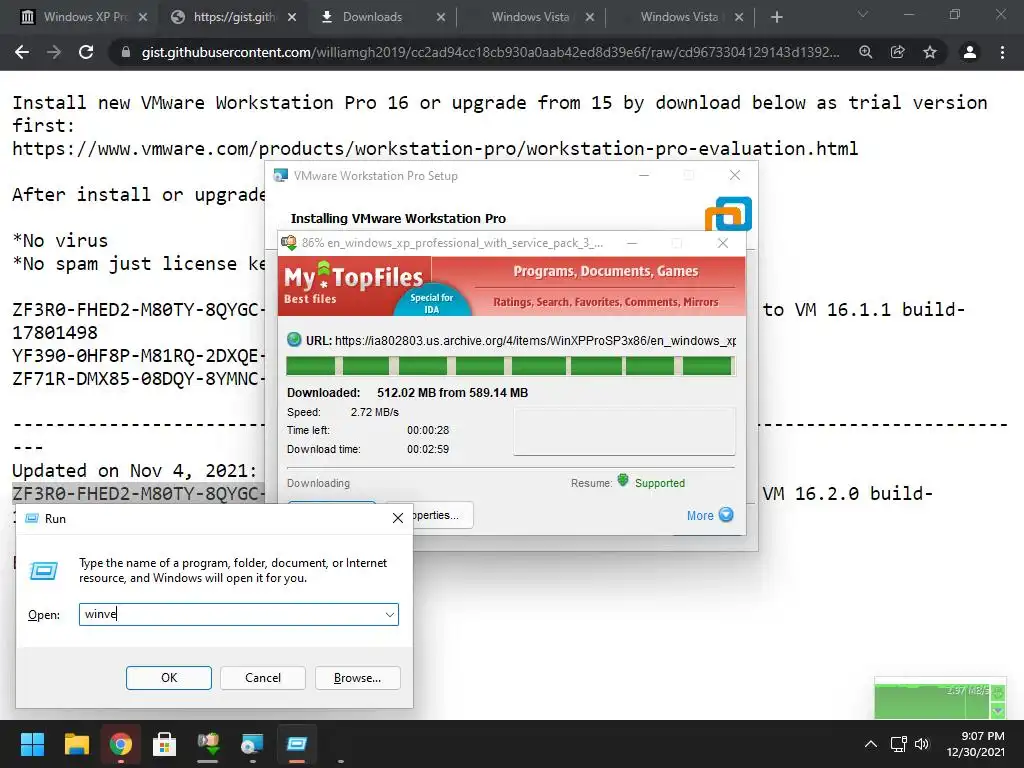1024x768 pixels.
Task: Click Browse in the Run dialog
Action: pyautogui.click(x=357, y=678)
